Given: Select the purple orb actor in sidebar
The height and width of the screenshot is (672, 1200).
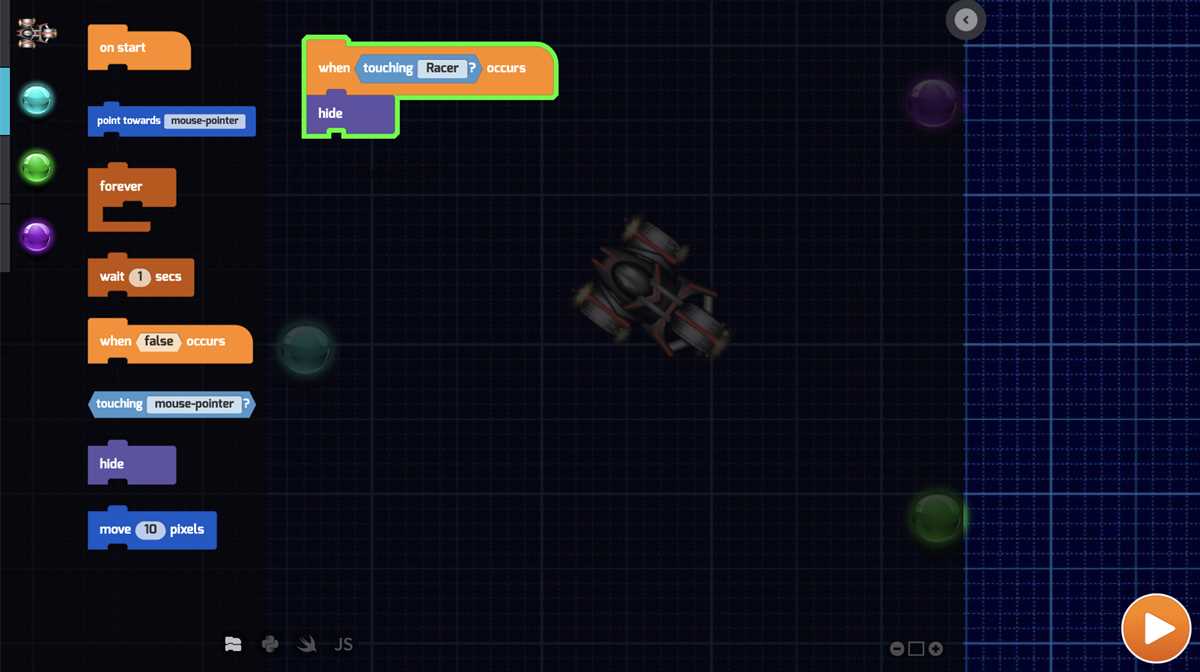Looking at the screenshot, I should point(37,237).
